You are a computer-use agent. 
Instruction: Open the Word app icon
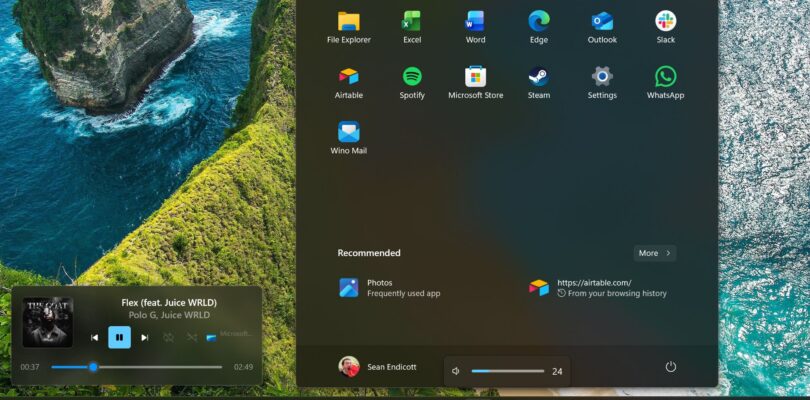click(x=475, y=27)
